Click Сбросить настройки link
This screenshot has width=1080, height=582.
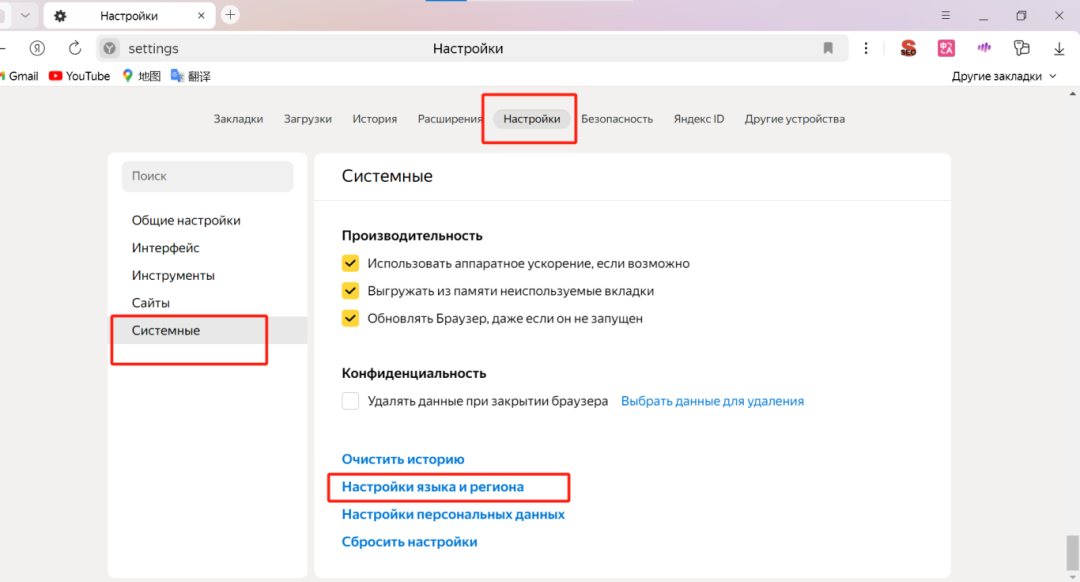coord(409,542)
